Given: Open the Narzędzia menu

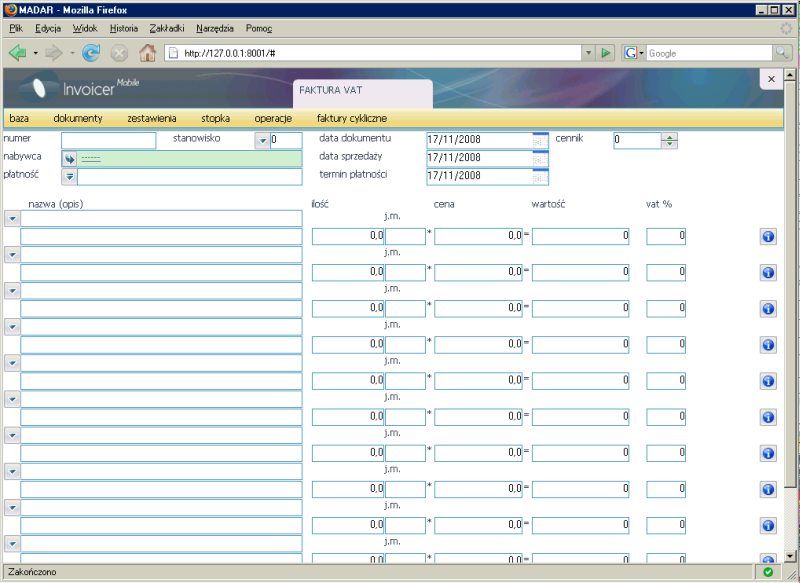Looking at the screenshot, I should (215, 29).
